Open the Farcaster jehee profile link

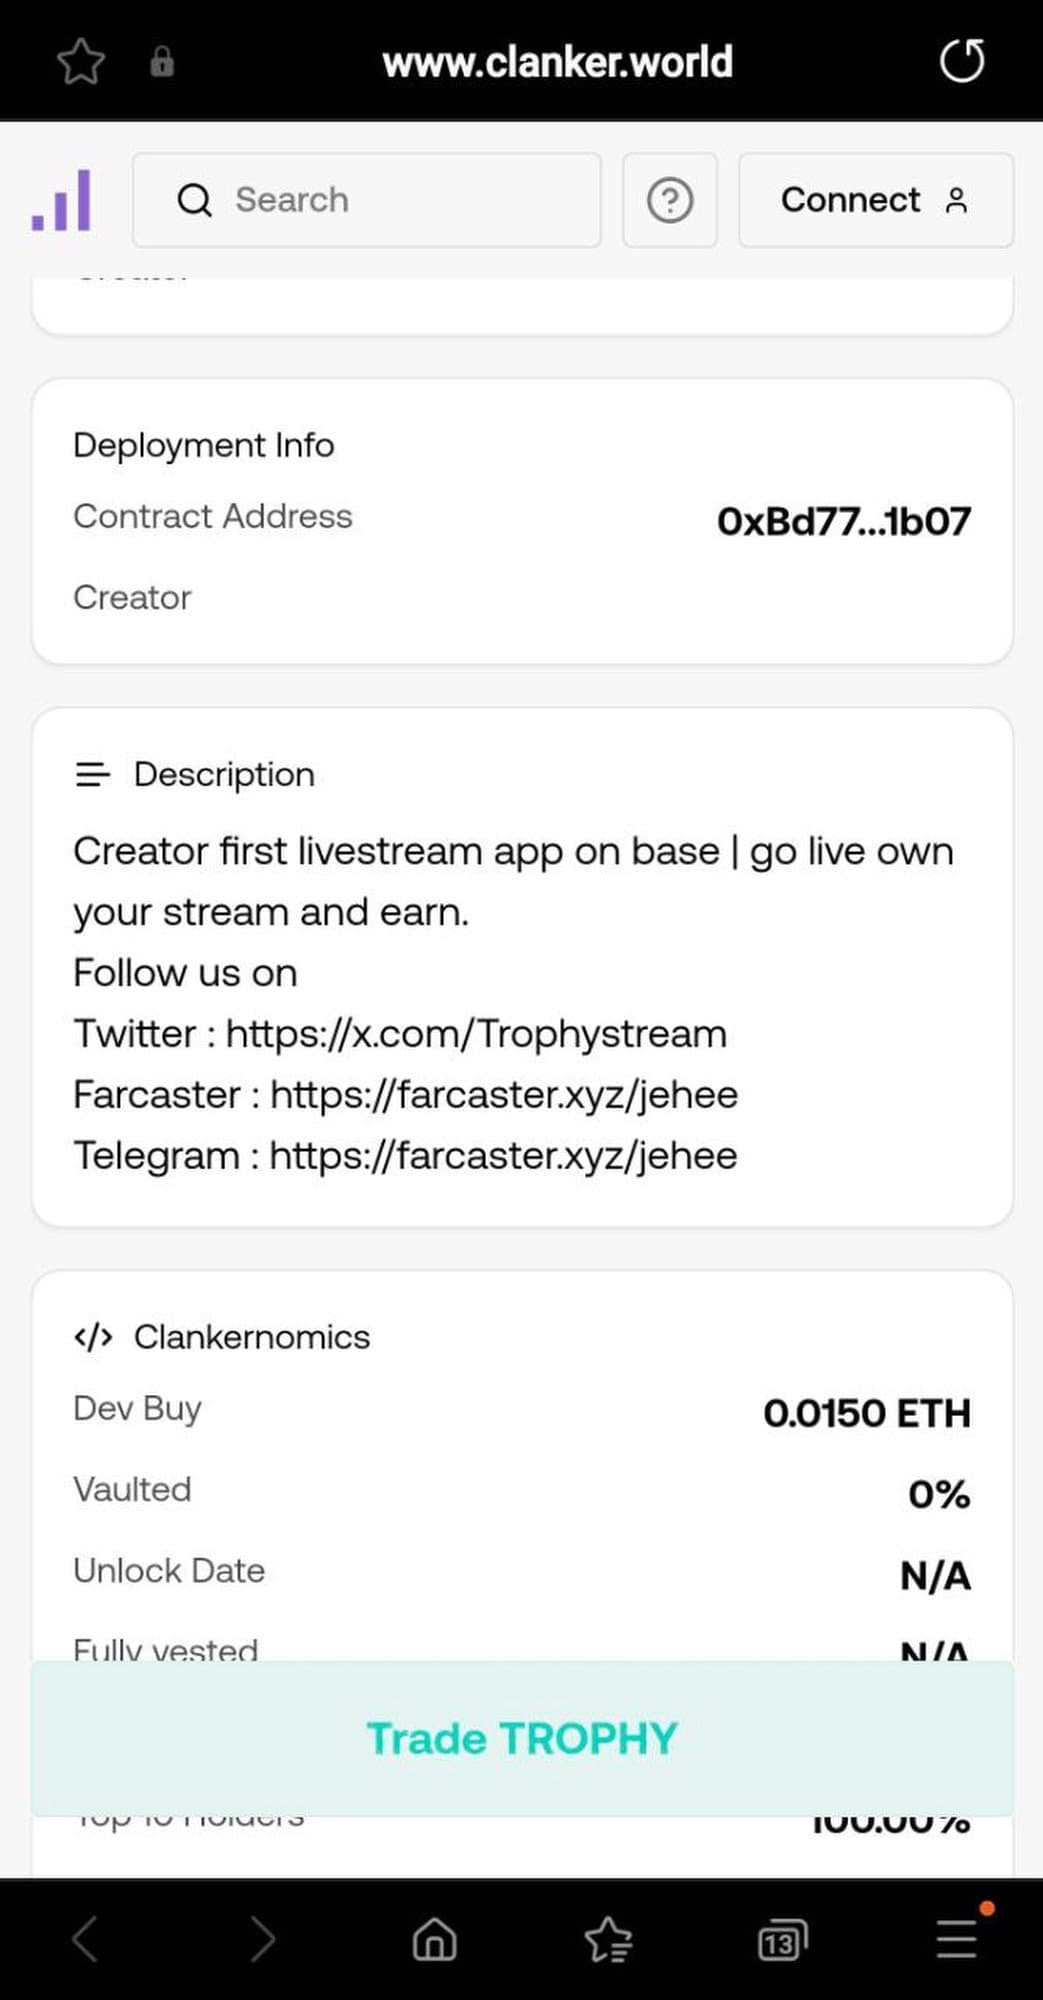(504, 1095)
